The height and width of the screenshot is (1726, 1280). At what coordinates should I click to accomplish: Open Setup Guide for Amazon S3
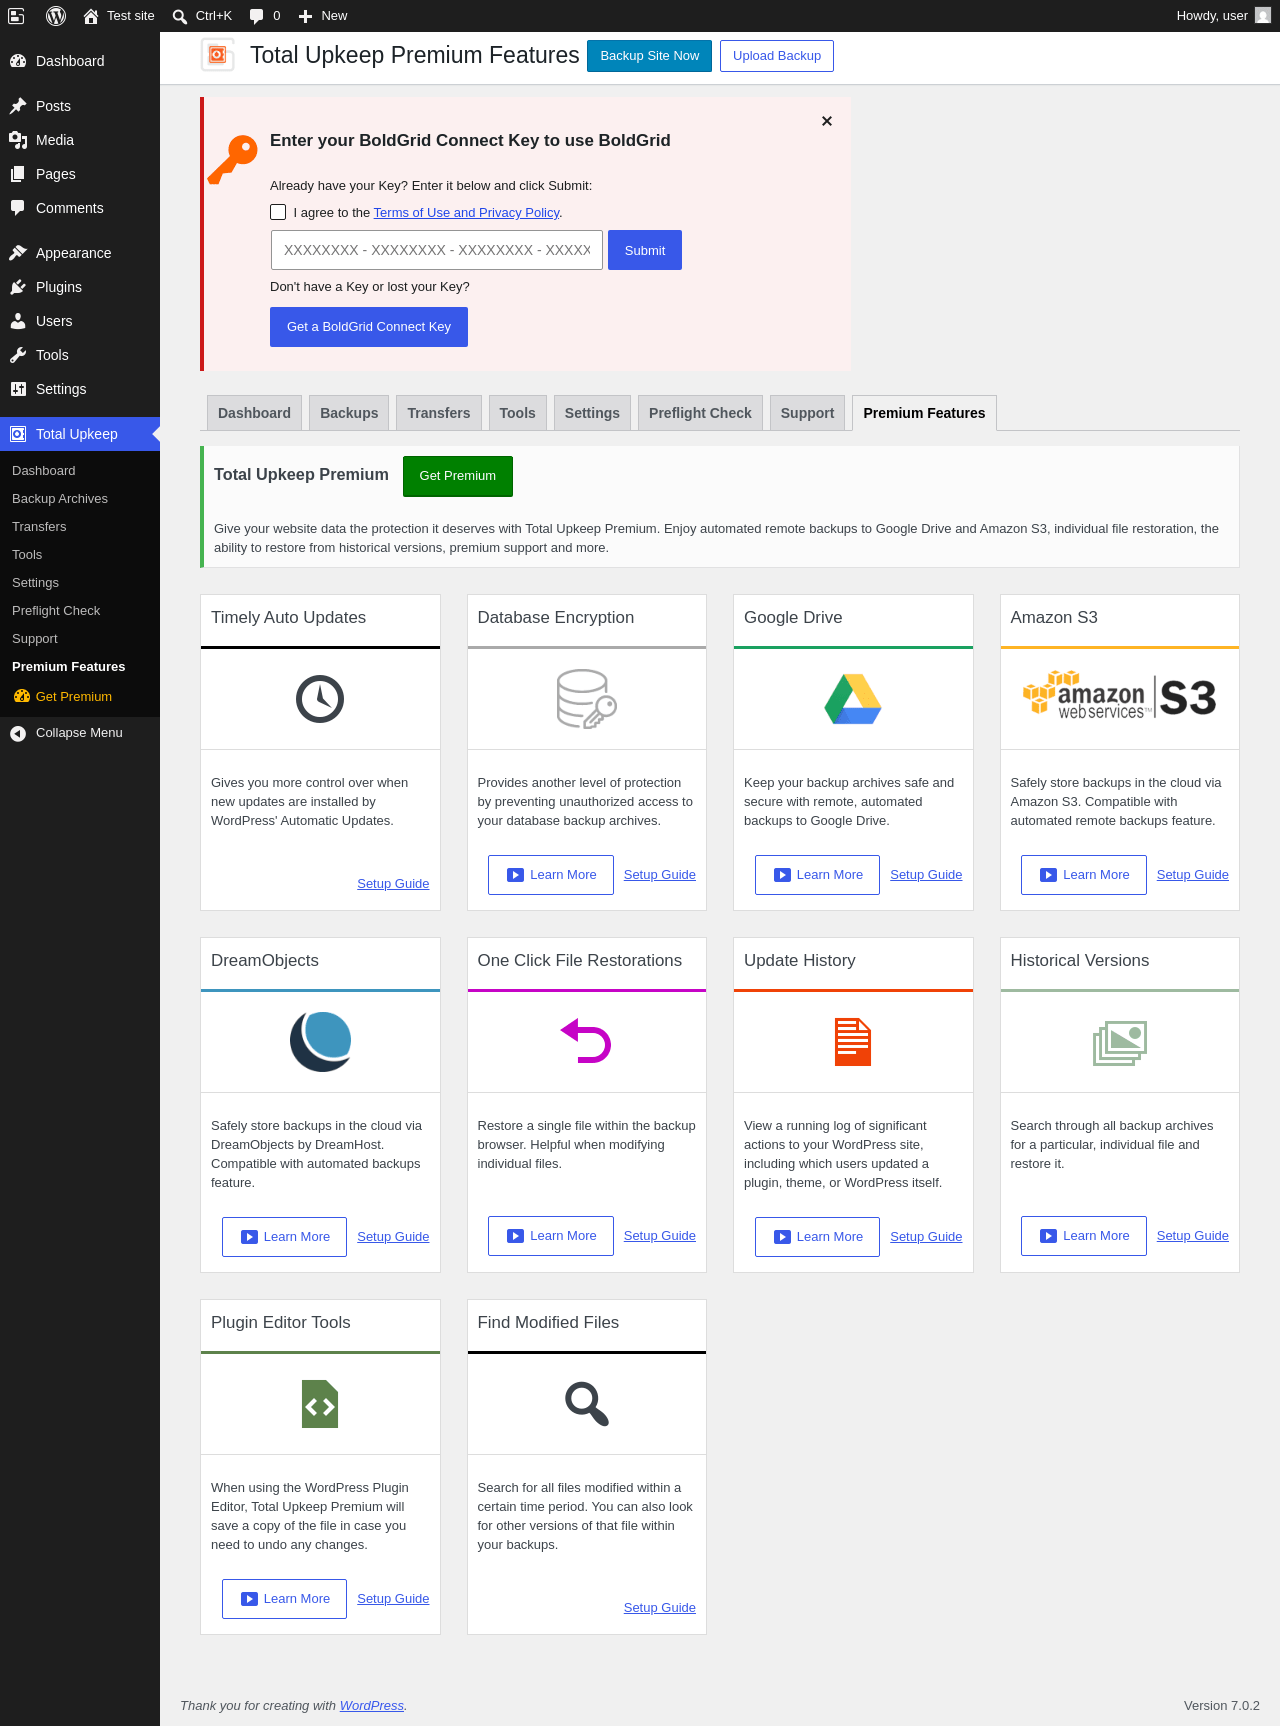click(x=1193, y=875)
